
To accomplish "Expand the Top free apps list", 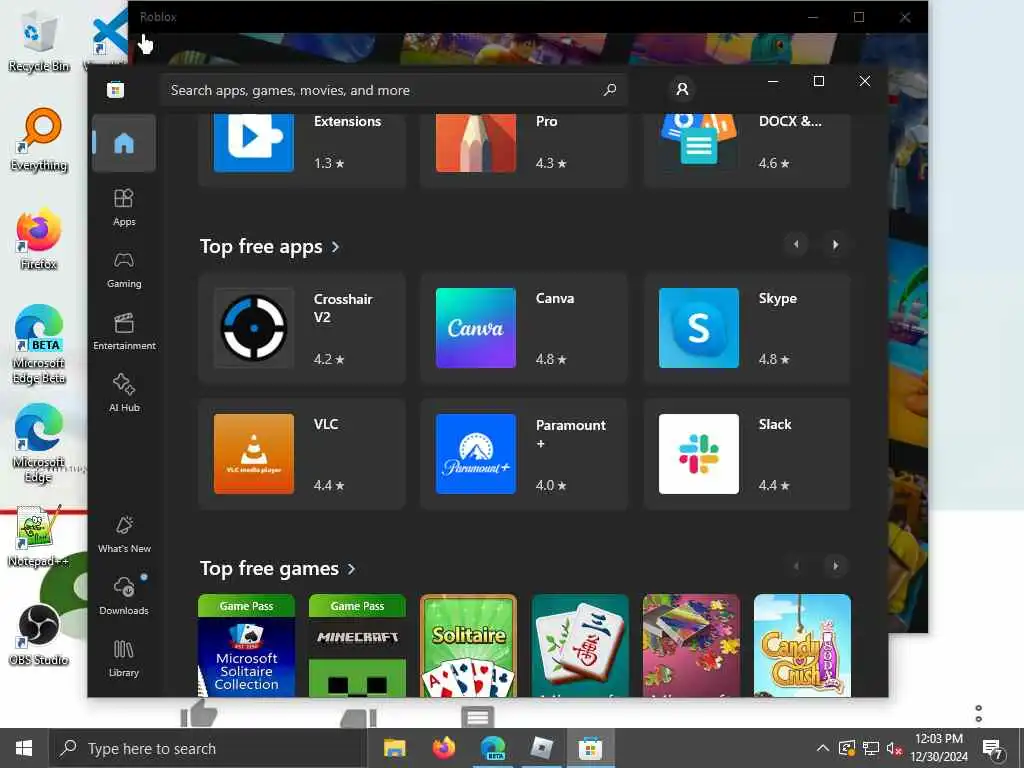I will click(270, 247).
